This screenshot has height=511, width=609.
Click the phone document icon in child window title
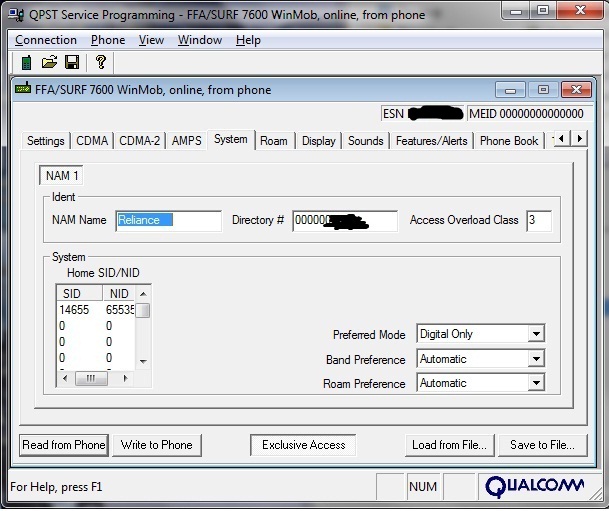point(23,88)
